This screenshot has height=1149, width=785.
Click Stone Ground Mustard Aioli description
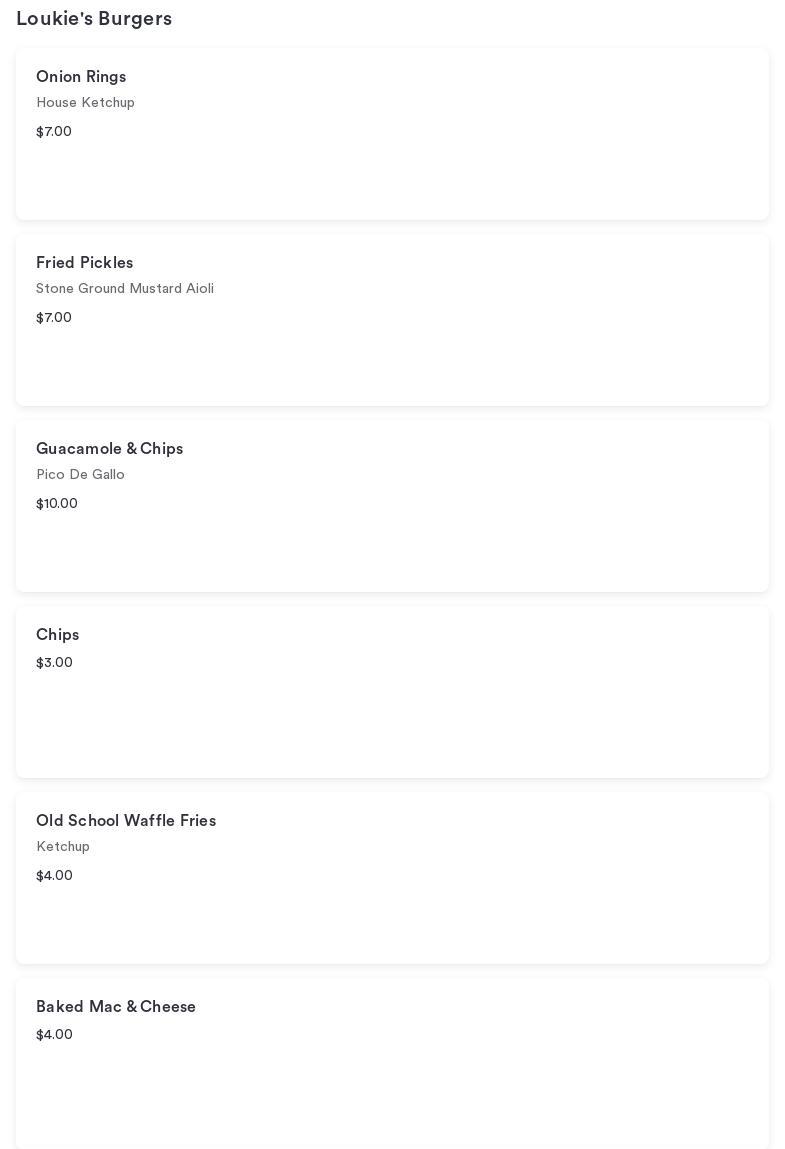[x=125, y=289]
